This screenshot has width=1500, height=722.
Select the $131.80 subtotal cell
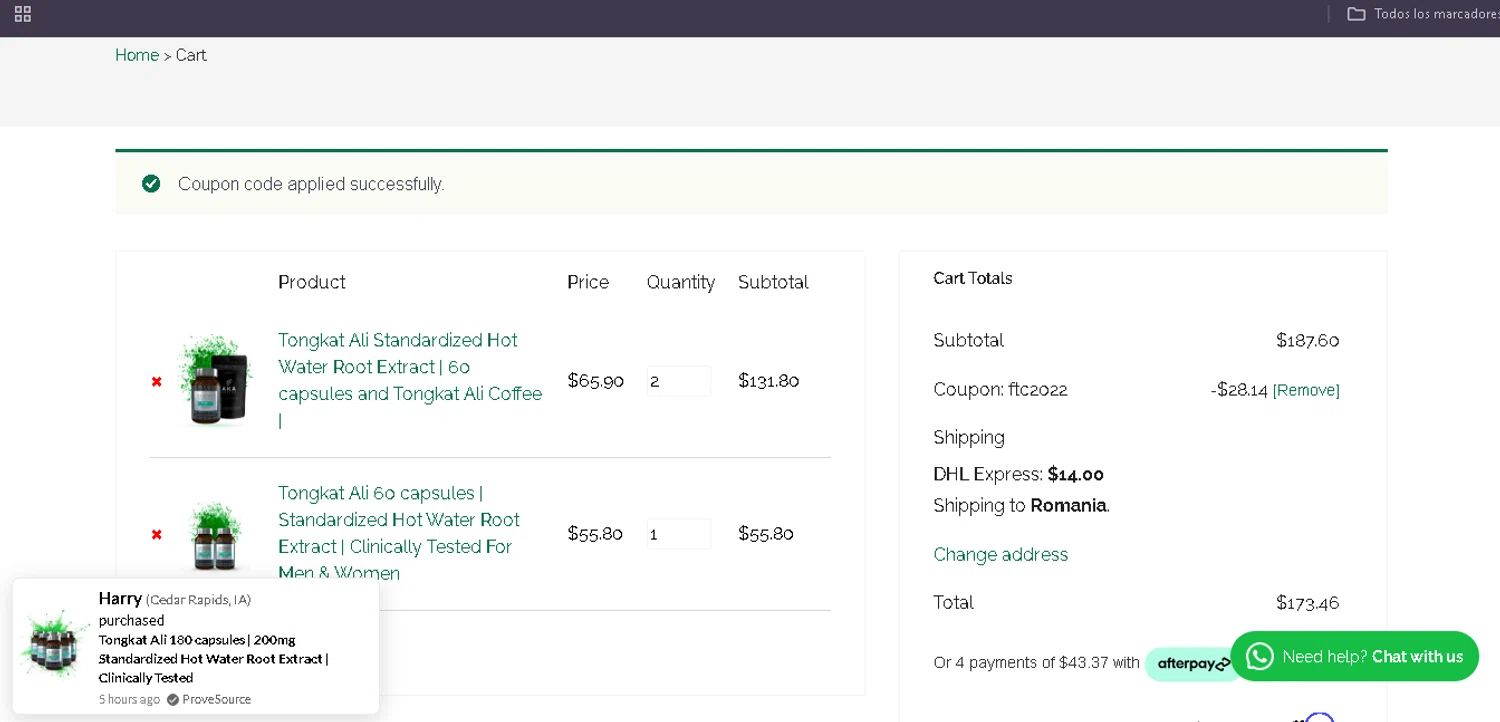point(768,380)
